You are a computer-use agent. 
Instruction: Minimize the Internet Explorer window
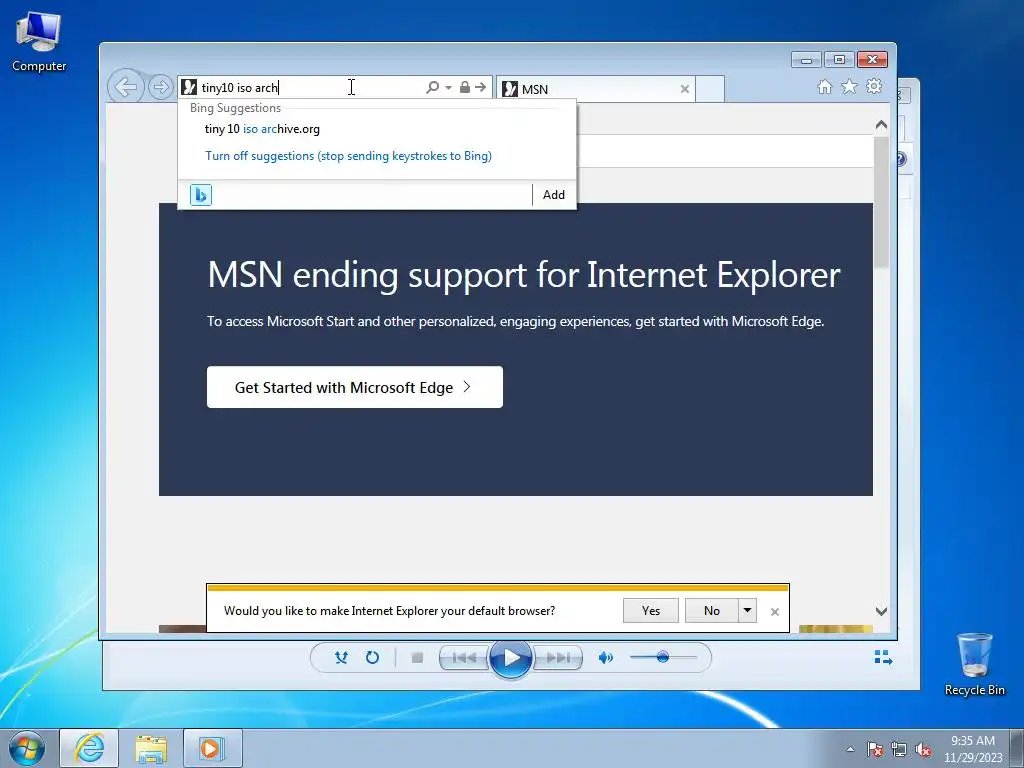point(807,60)
